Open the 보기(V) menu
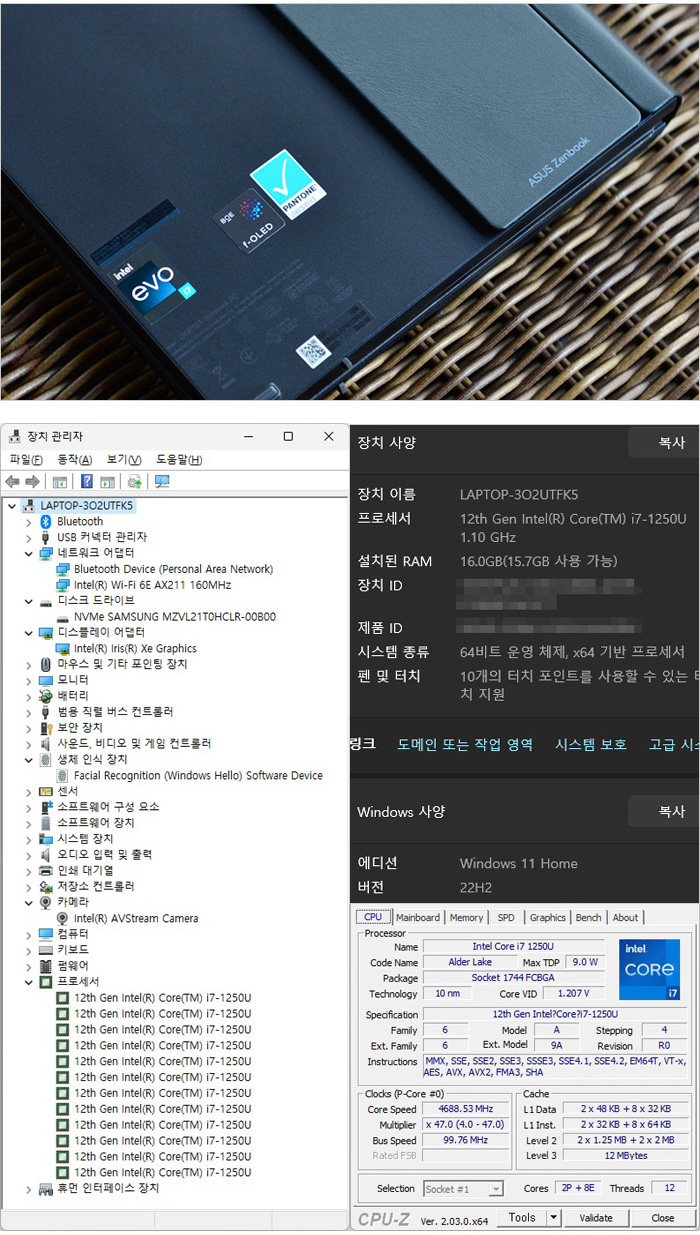This screenshot has width=700, height=1235. (123, 460)
